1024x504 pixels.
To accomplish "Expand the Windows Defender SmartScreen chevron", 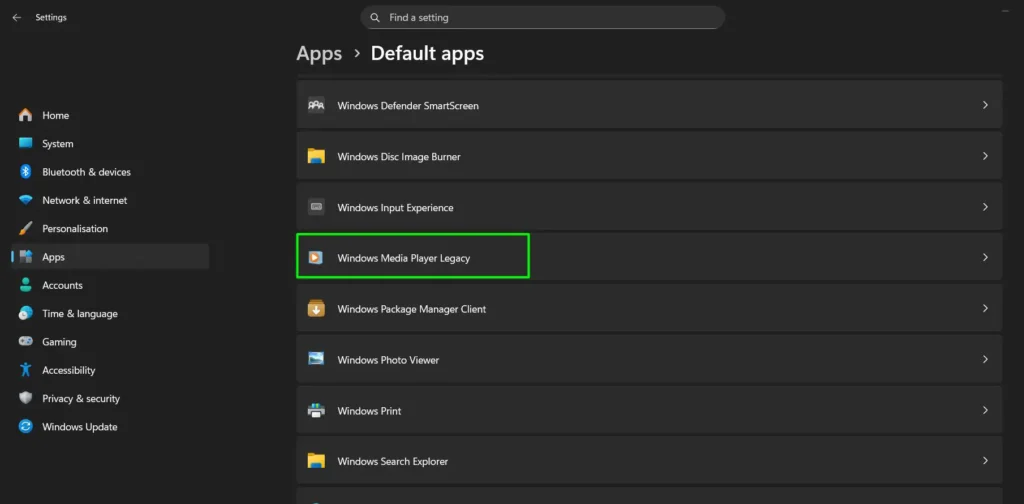I will (x=985, y=105).
